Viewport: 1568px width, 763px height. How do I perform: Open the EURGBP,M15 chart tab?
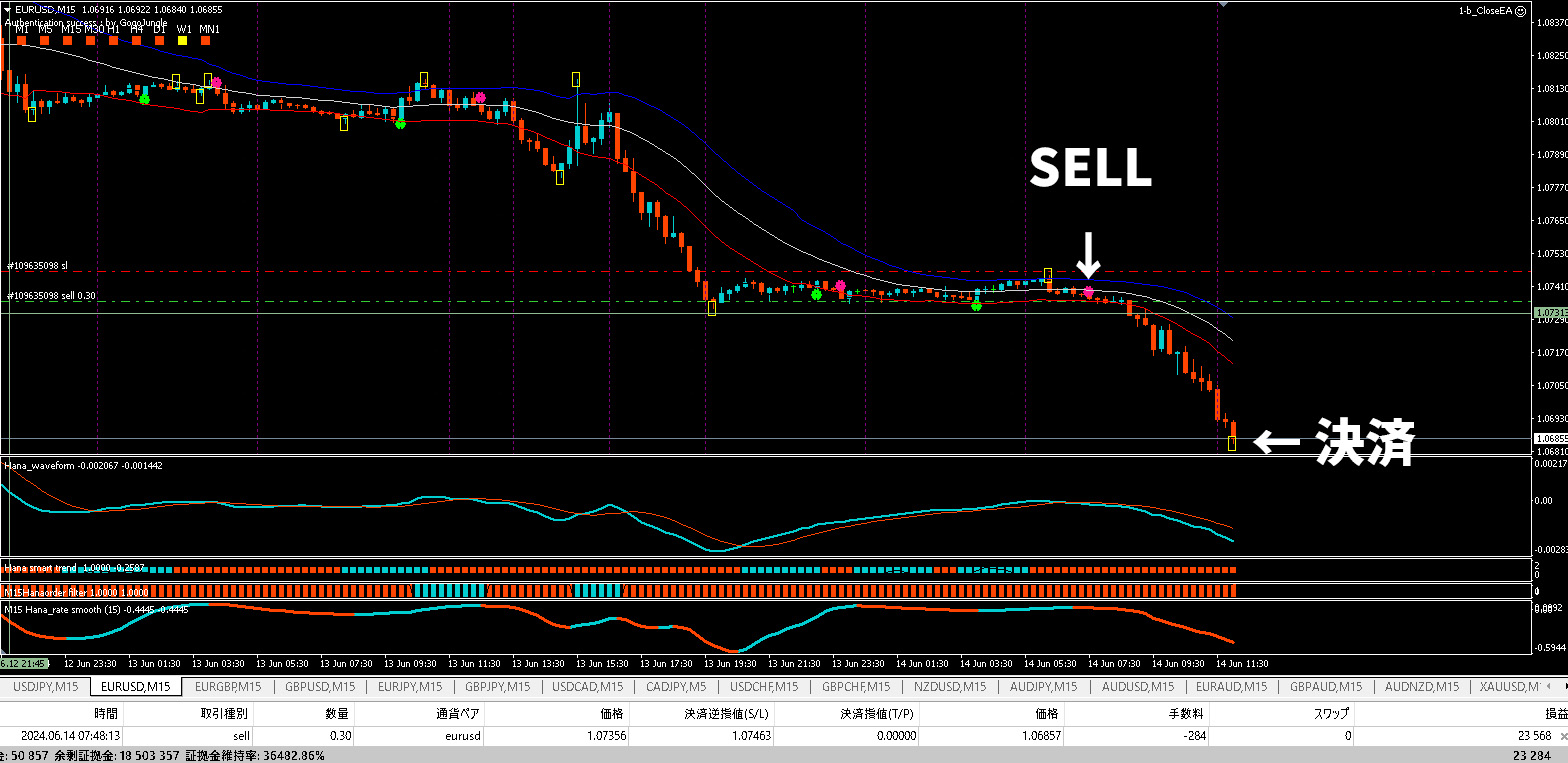pyautogui.click(x=228, y=686)
